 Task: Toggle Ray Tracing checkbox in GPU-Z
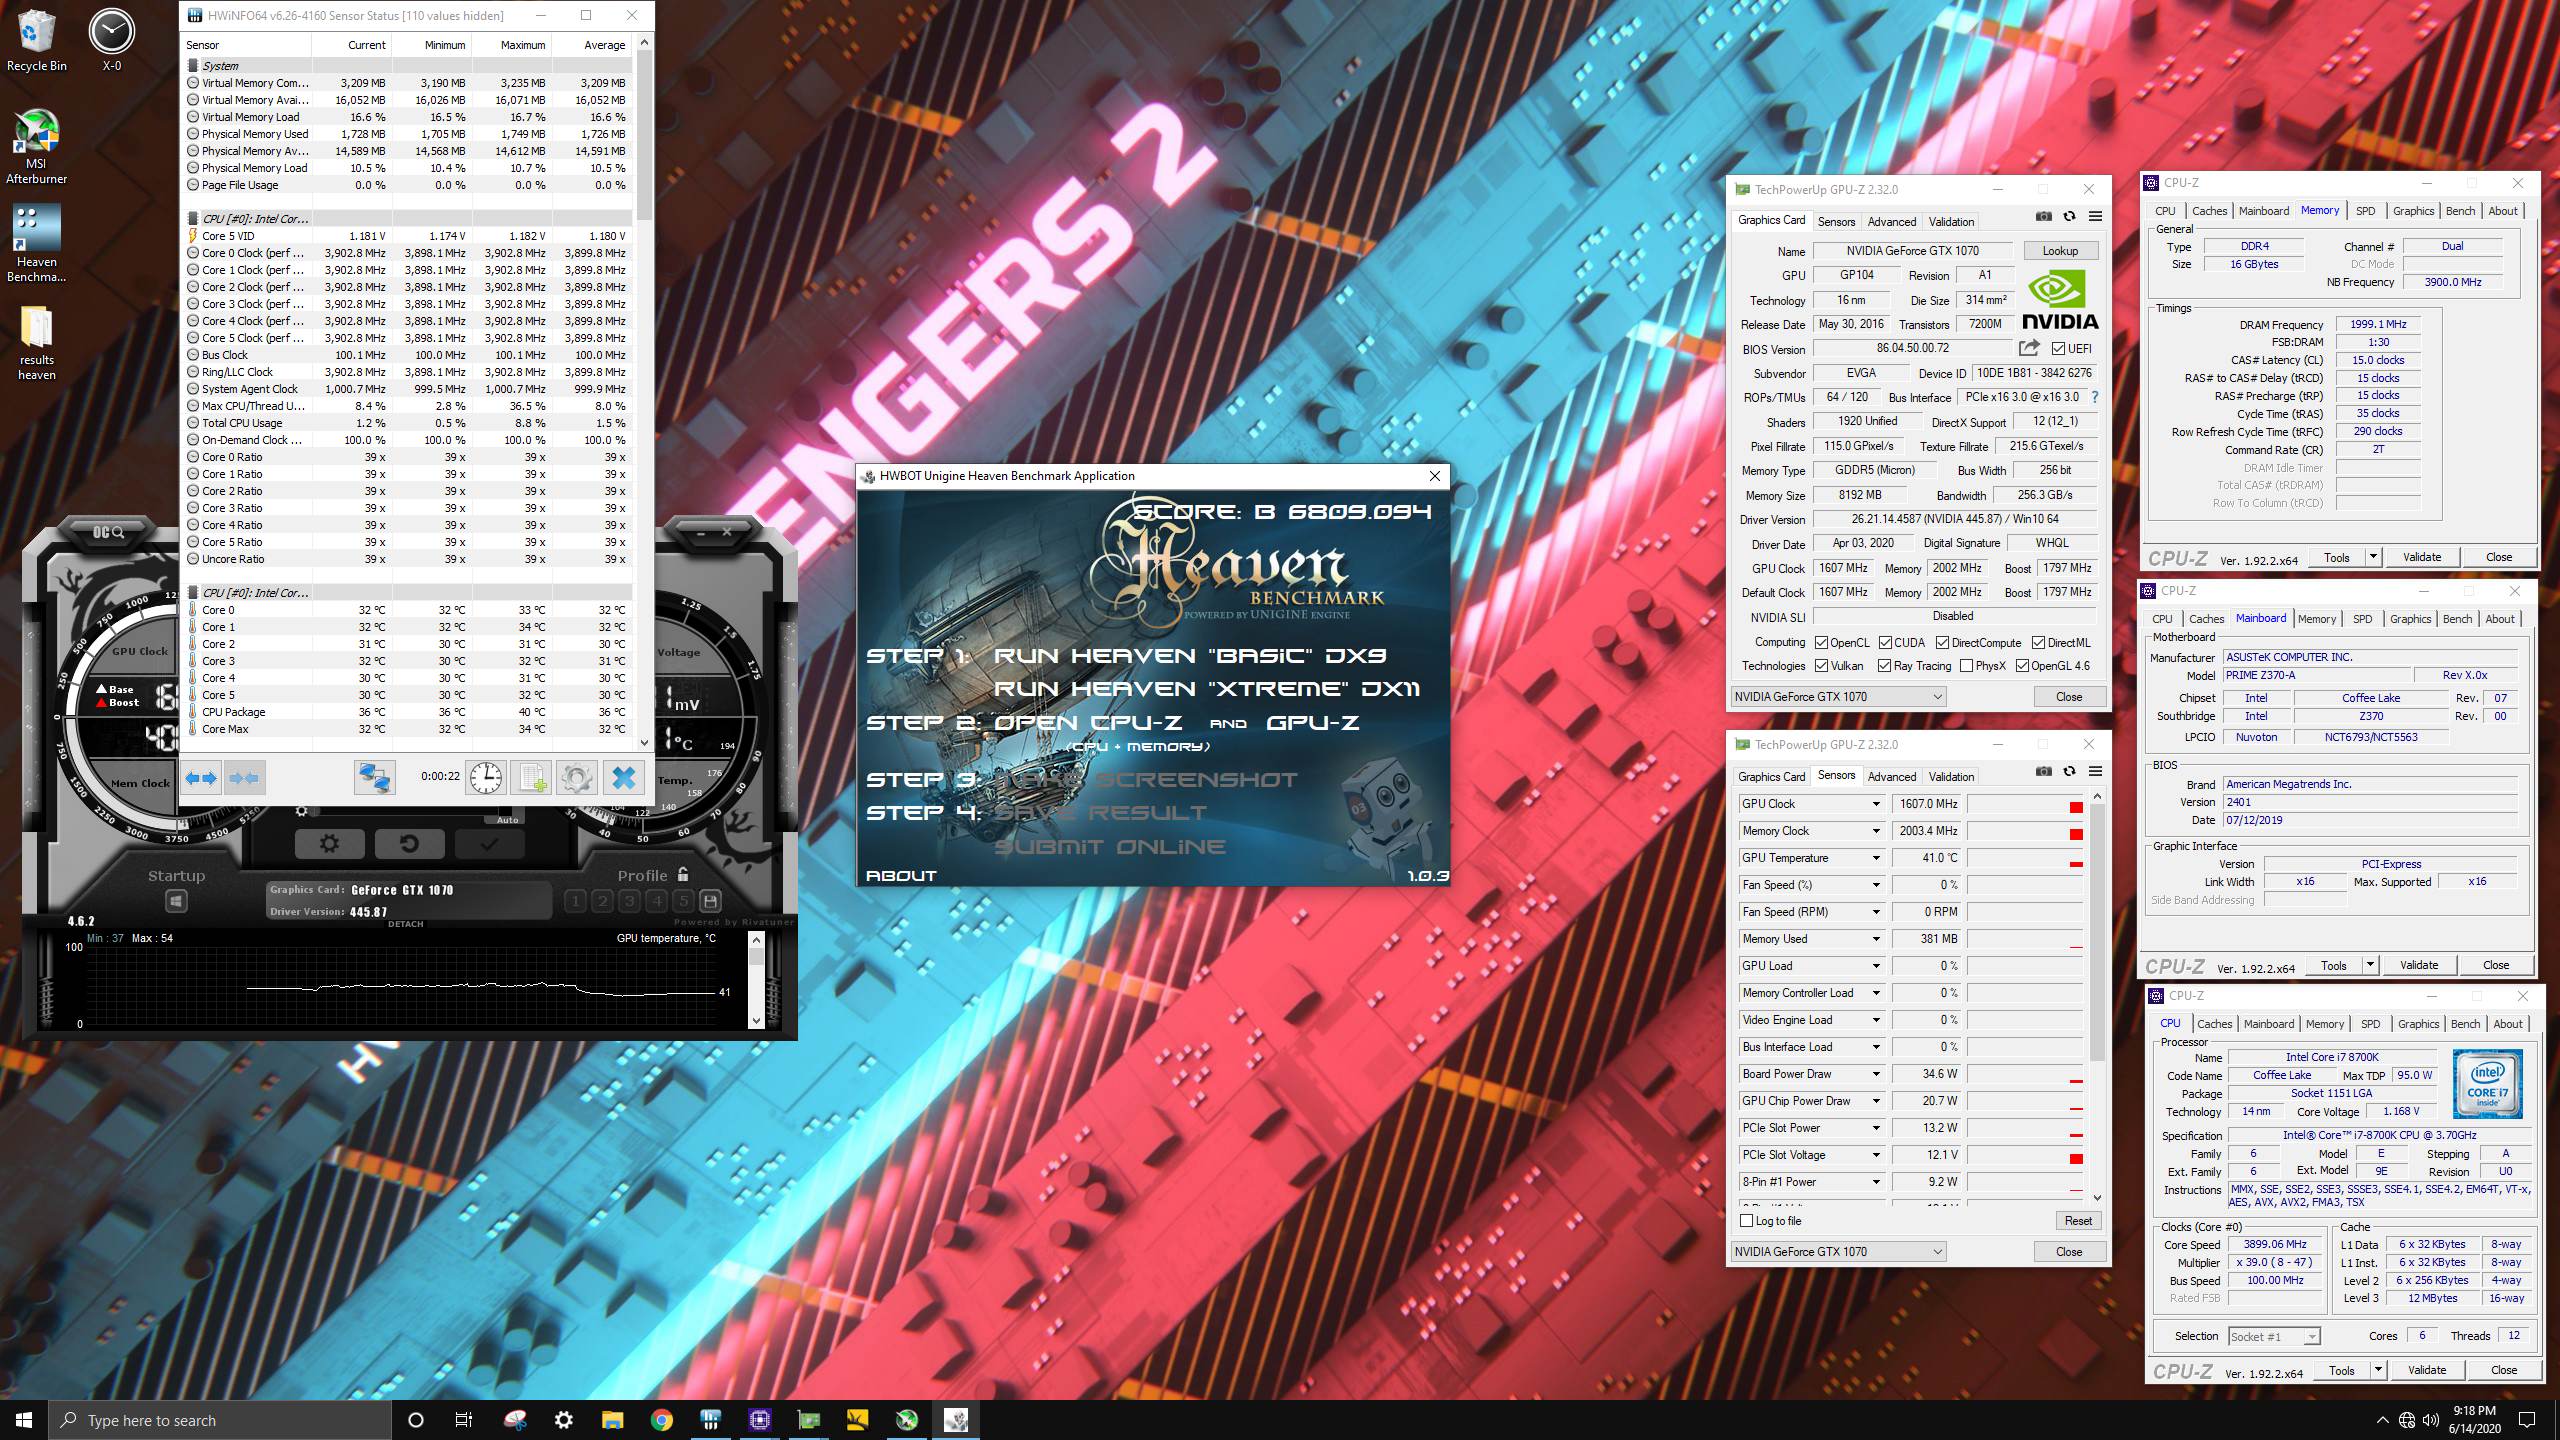point(1885,666)
